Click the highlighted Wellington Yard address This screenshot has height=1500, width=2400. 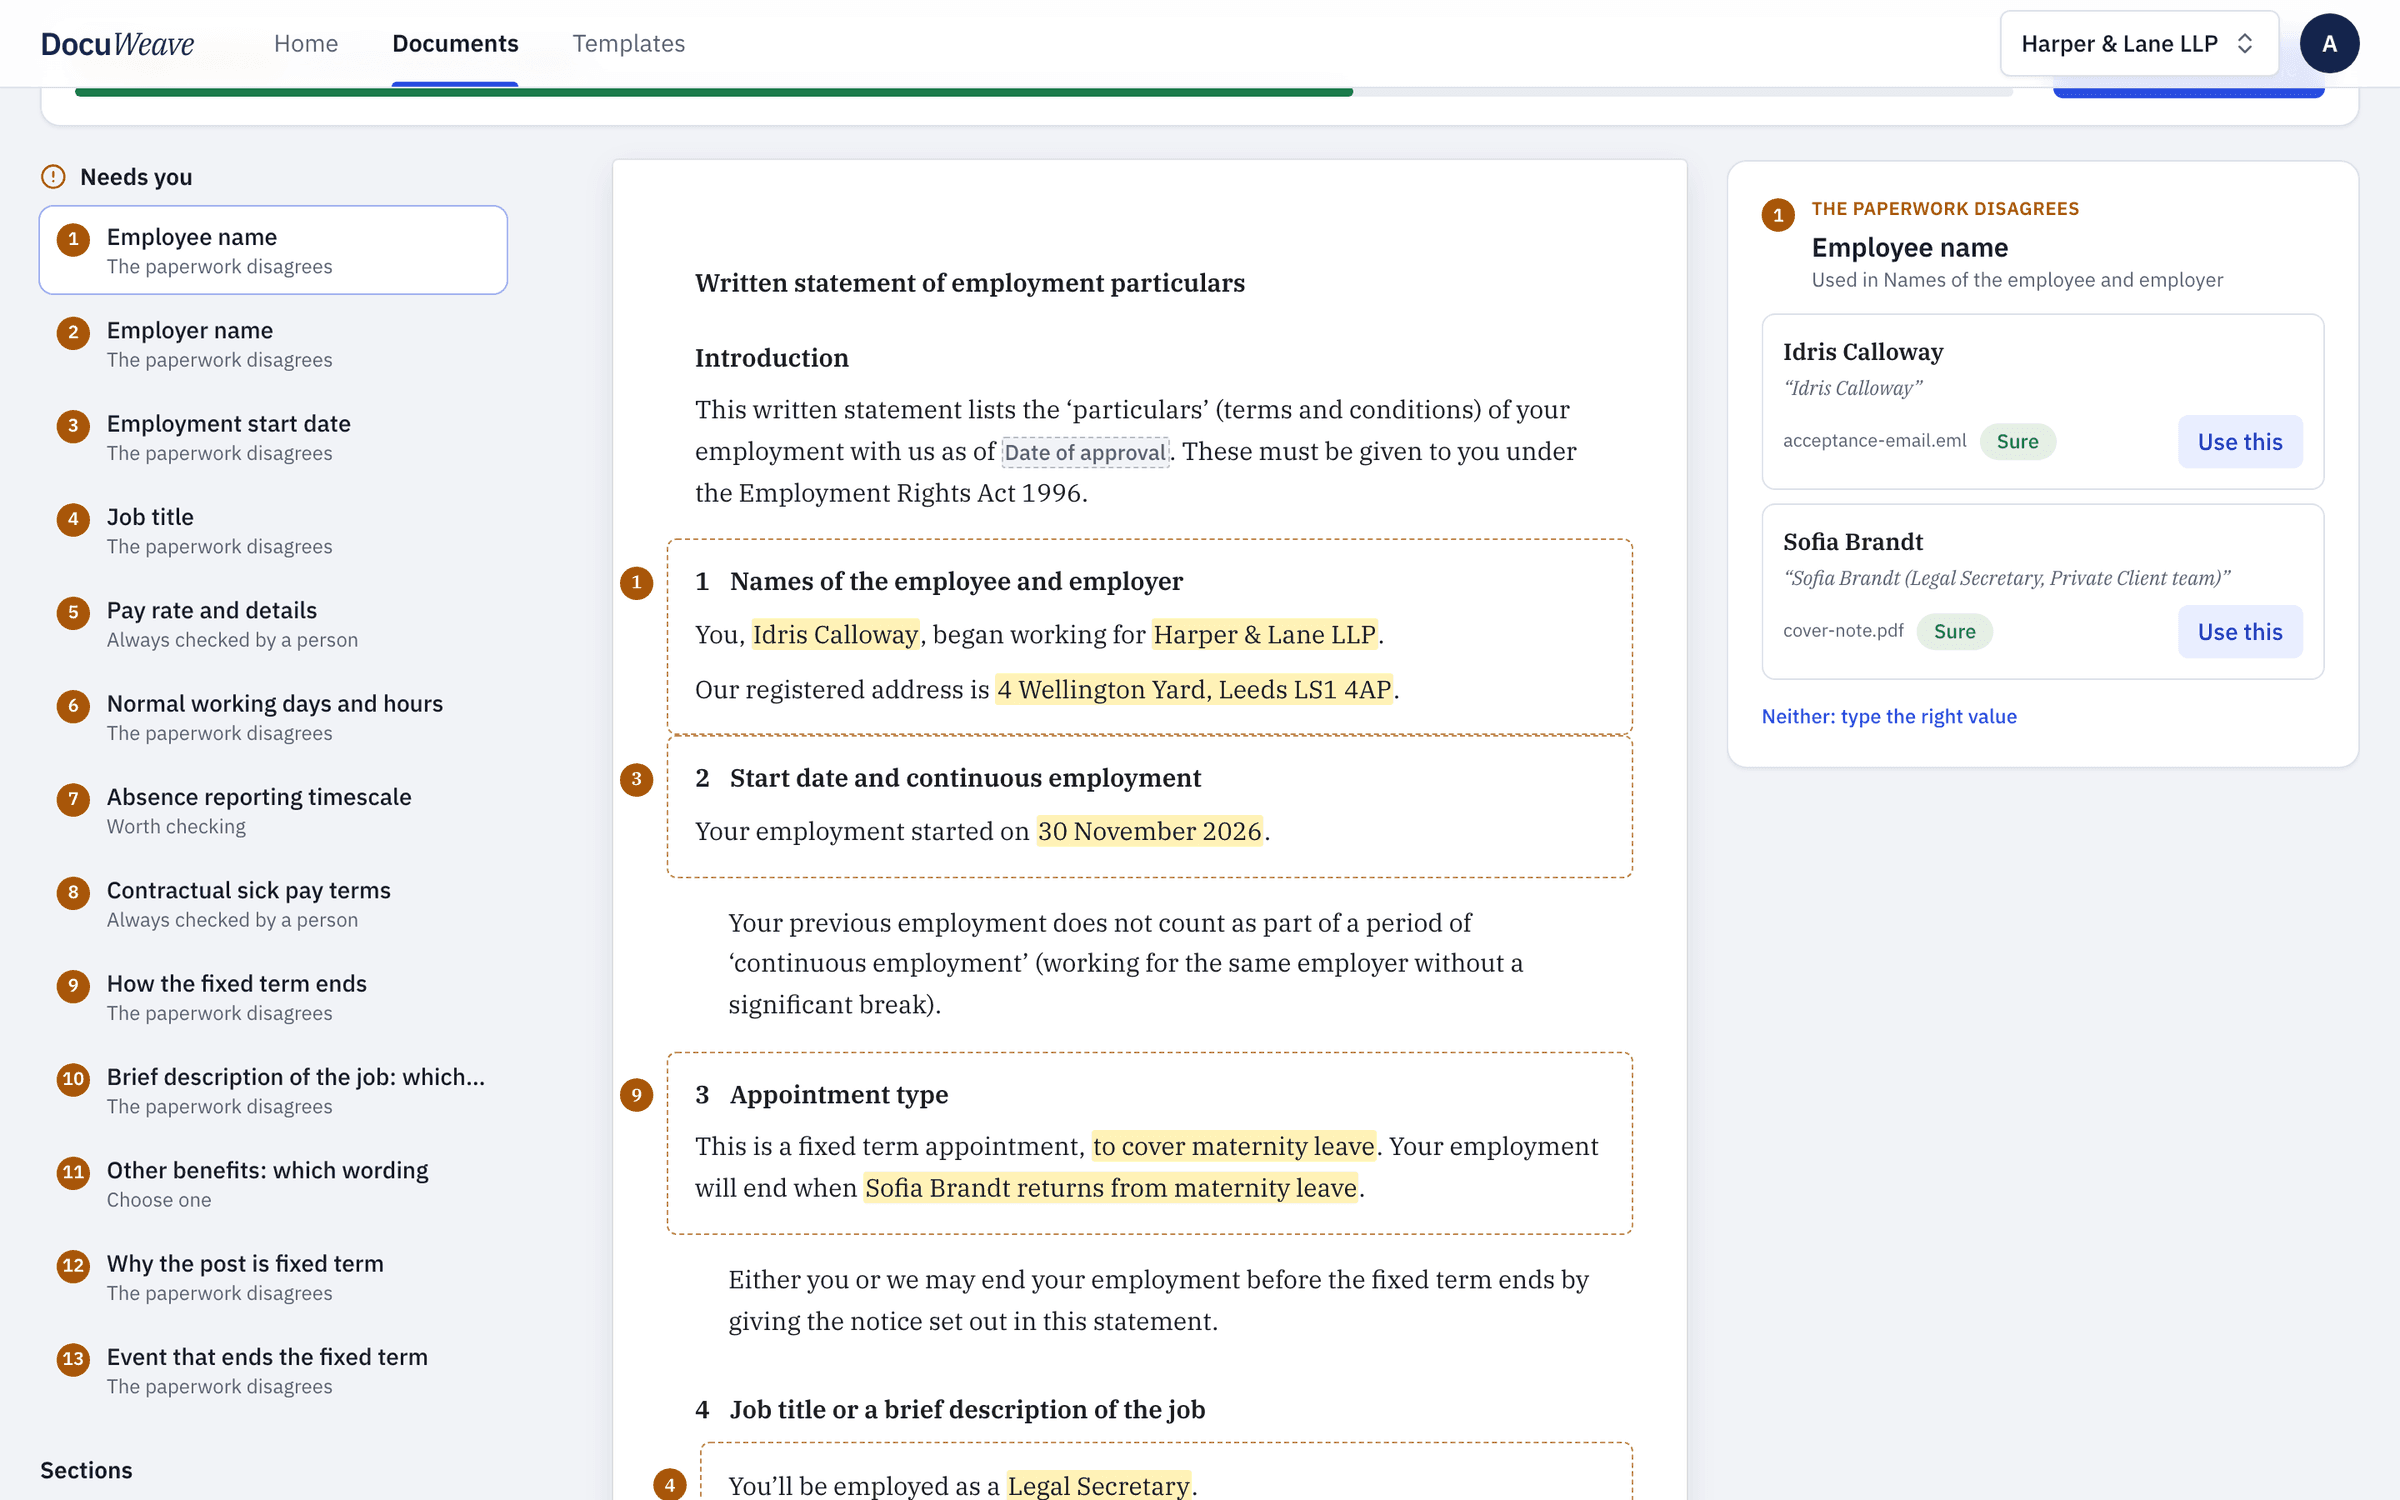tap(1194, 690)
